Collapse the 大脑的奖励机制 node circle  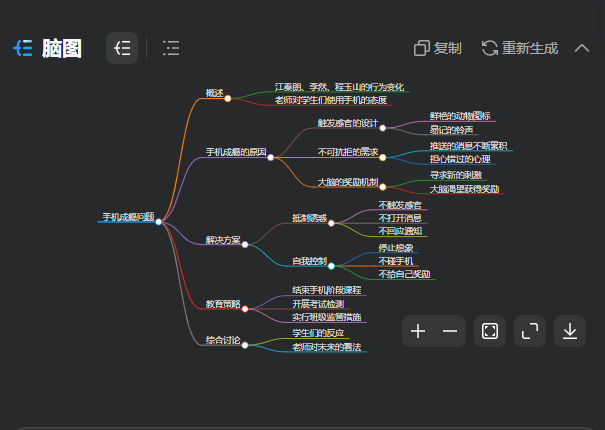point(382,187)
